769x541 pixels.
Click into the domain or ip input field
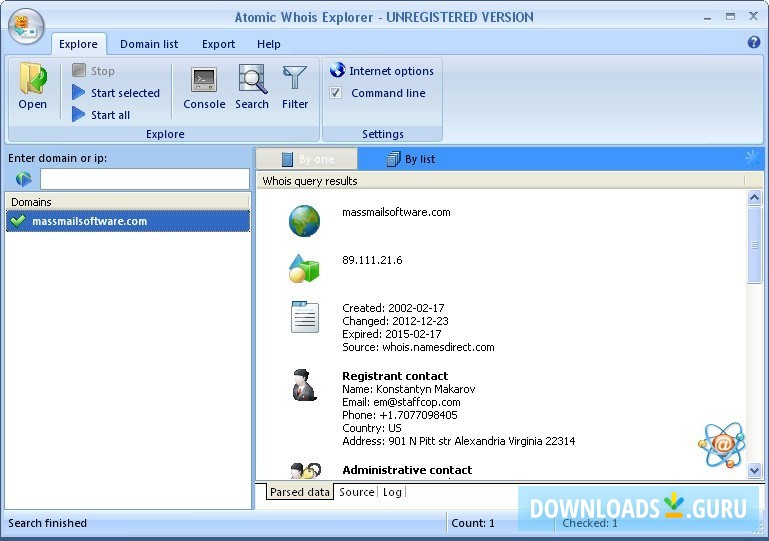[x=145, y=179]
